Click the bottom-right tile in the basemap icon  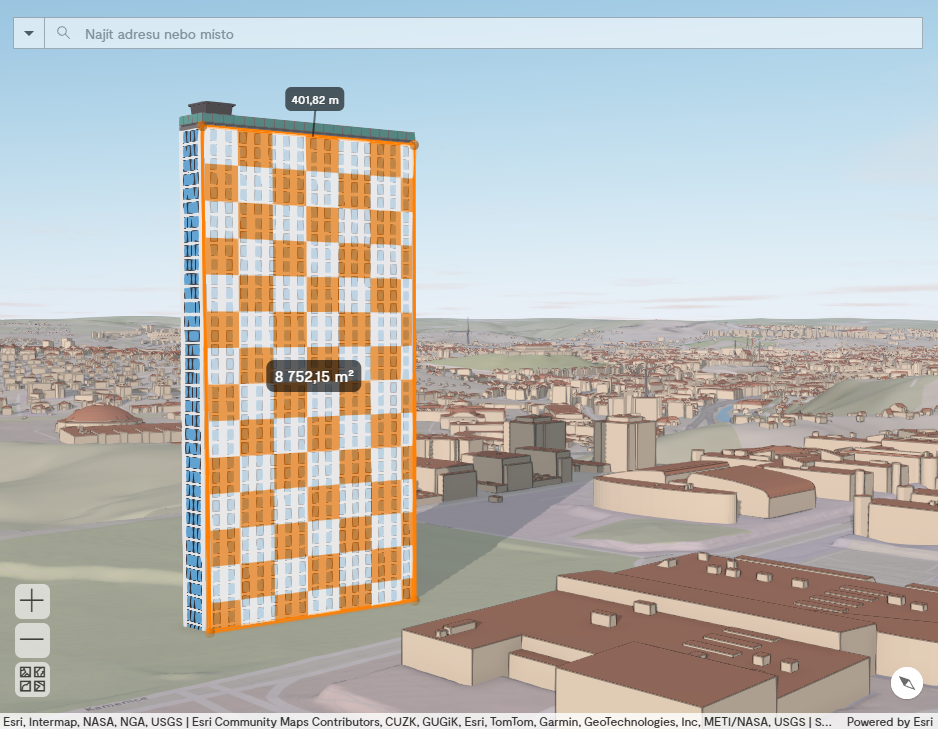pyautogui.click(x=38, y=685)
